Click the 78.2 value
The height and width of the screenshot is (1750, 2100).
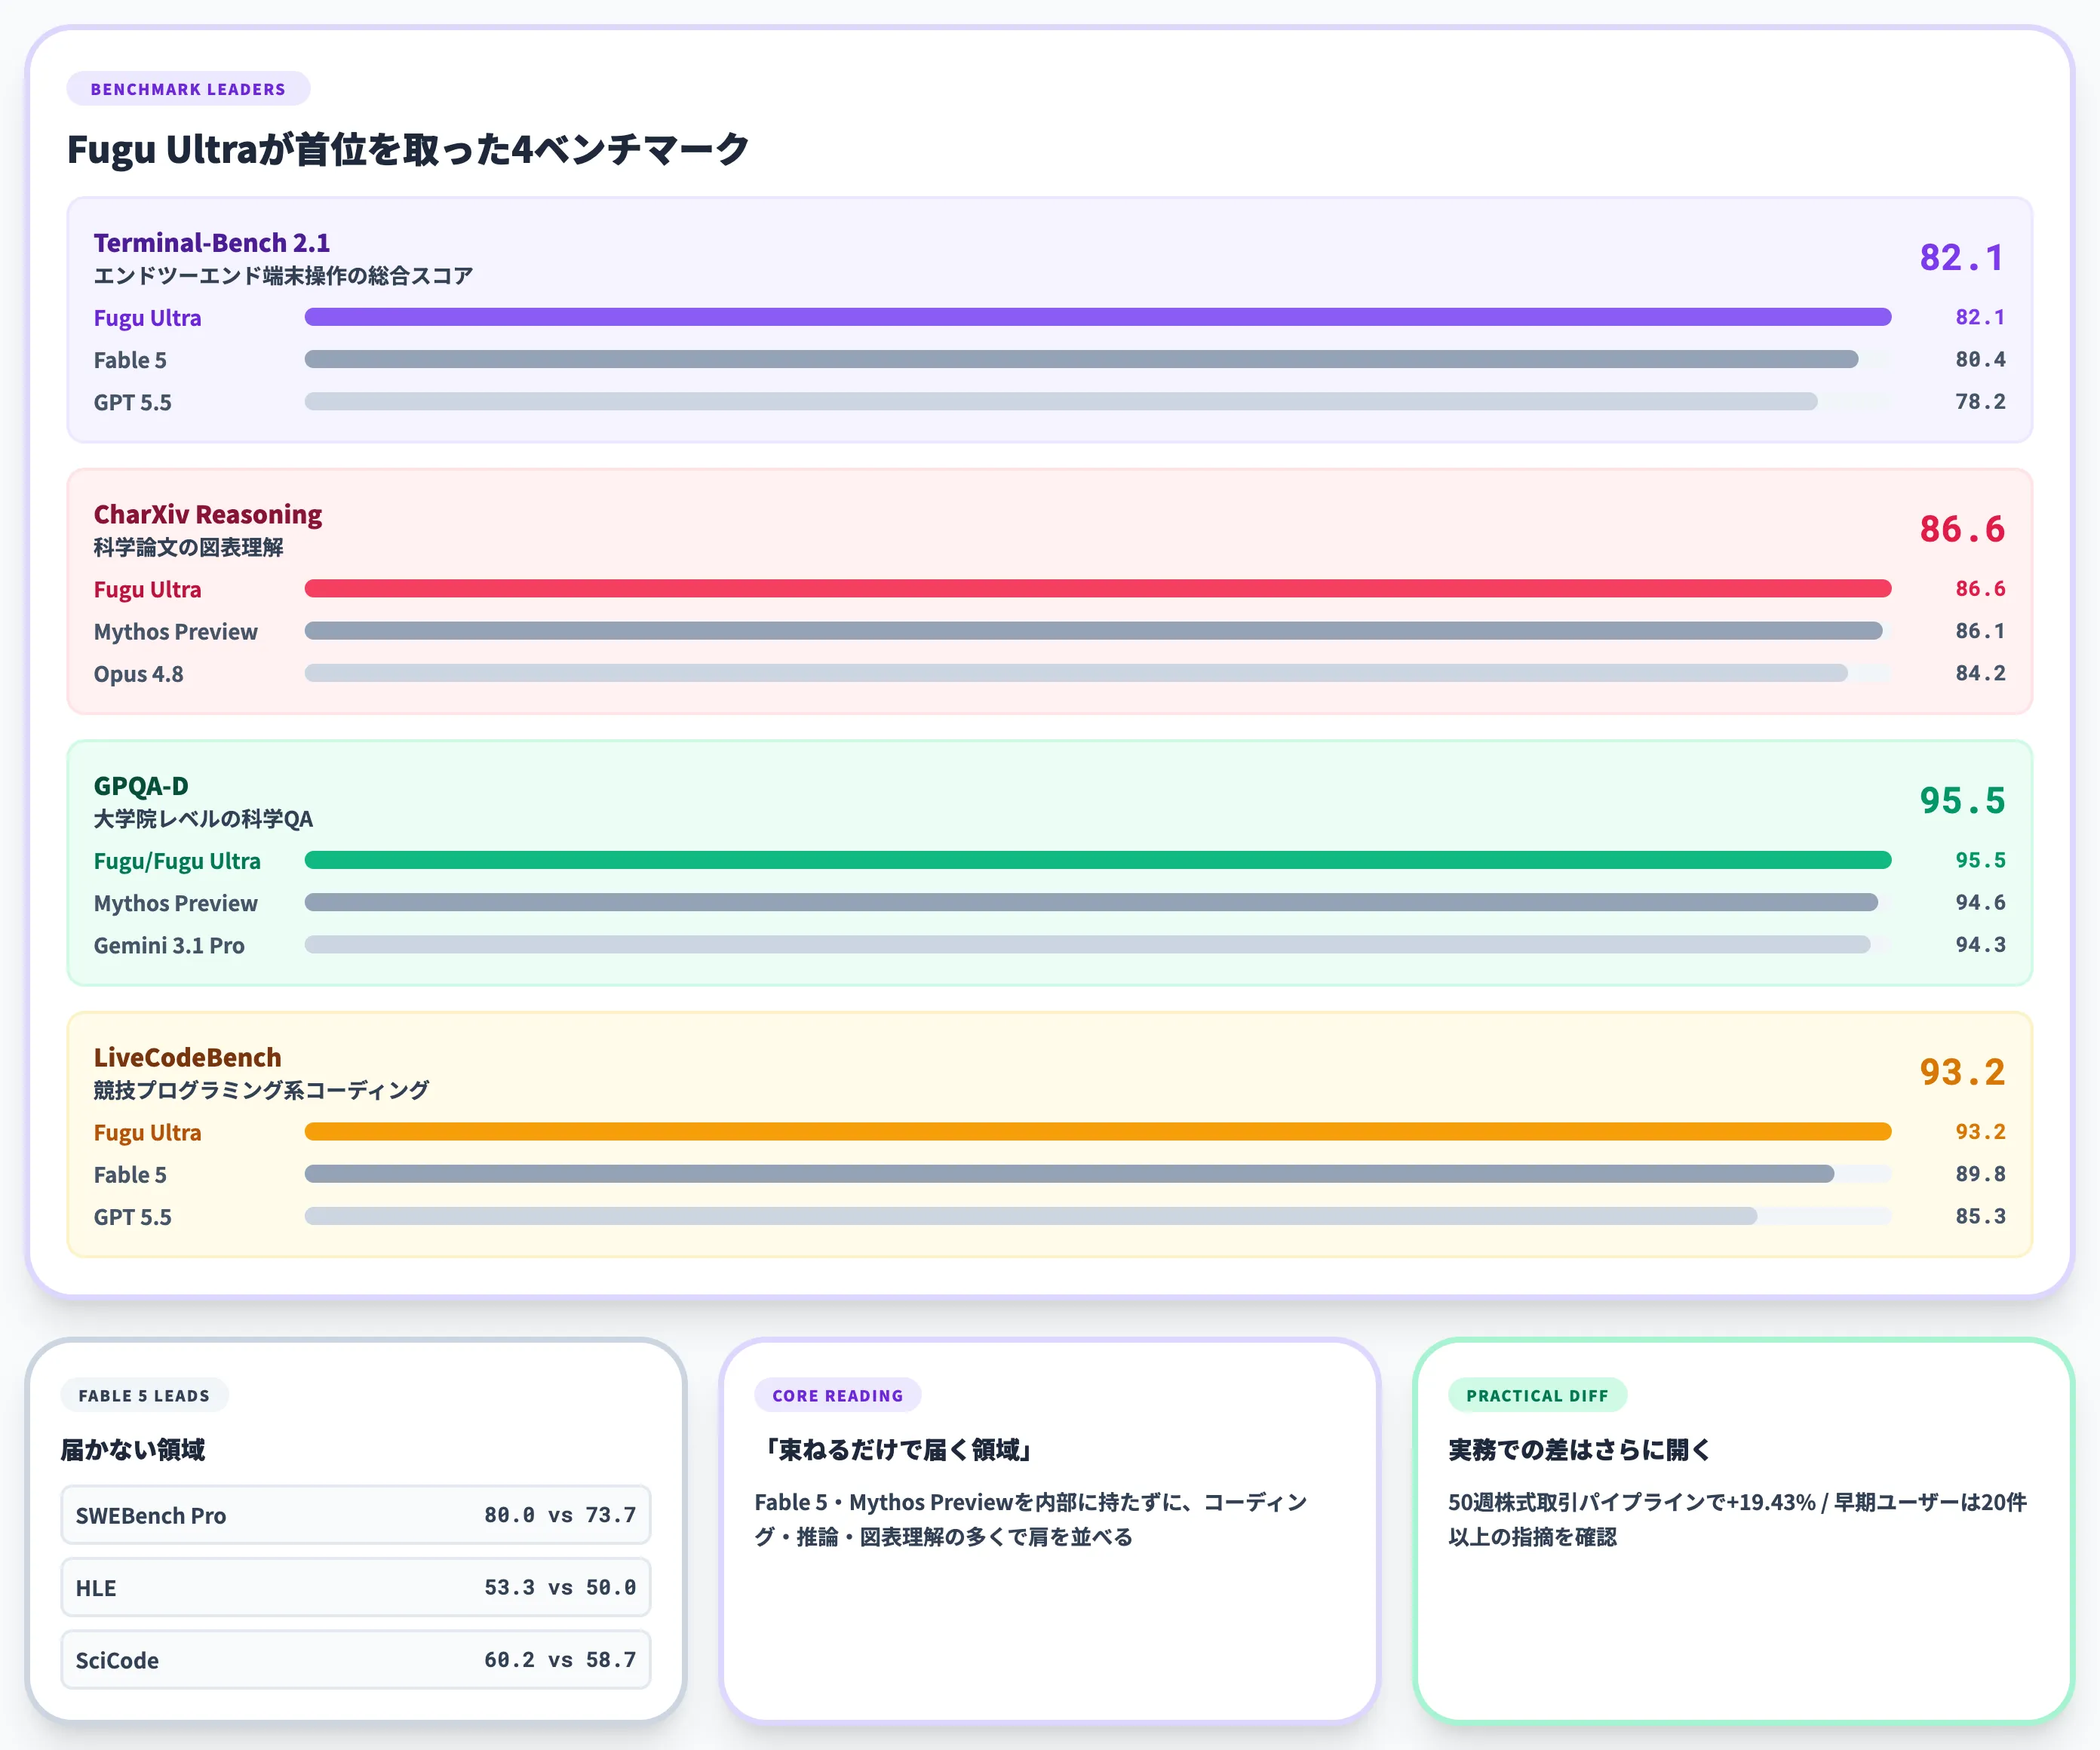point(1980,401)
